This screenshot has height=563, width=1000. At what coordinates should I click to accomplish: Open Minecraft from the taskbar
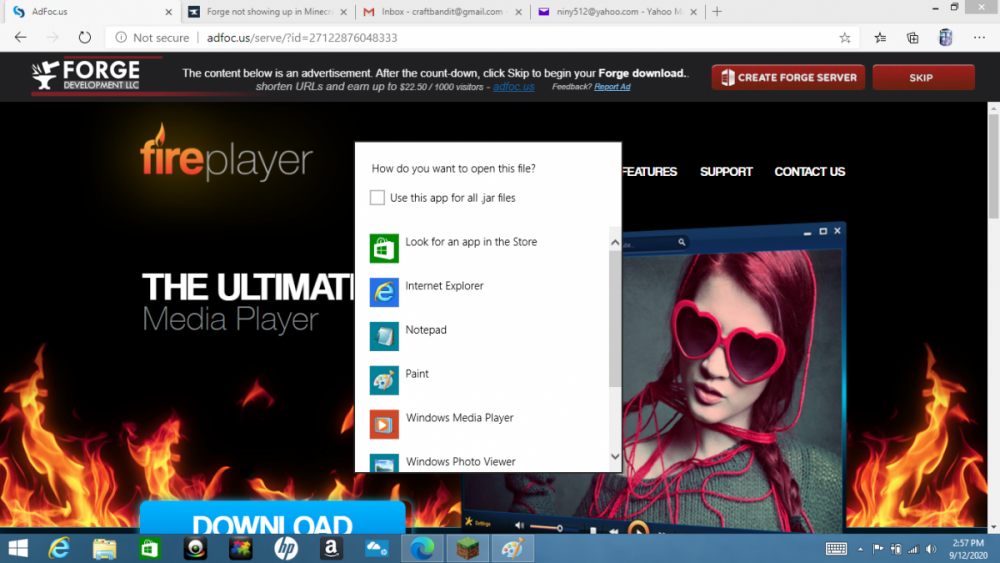[x=468, y=549]
